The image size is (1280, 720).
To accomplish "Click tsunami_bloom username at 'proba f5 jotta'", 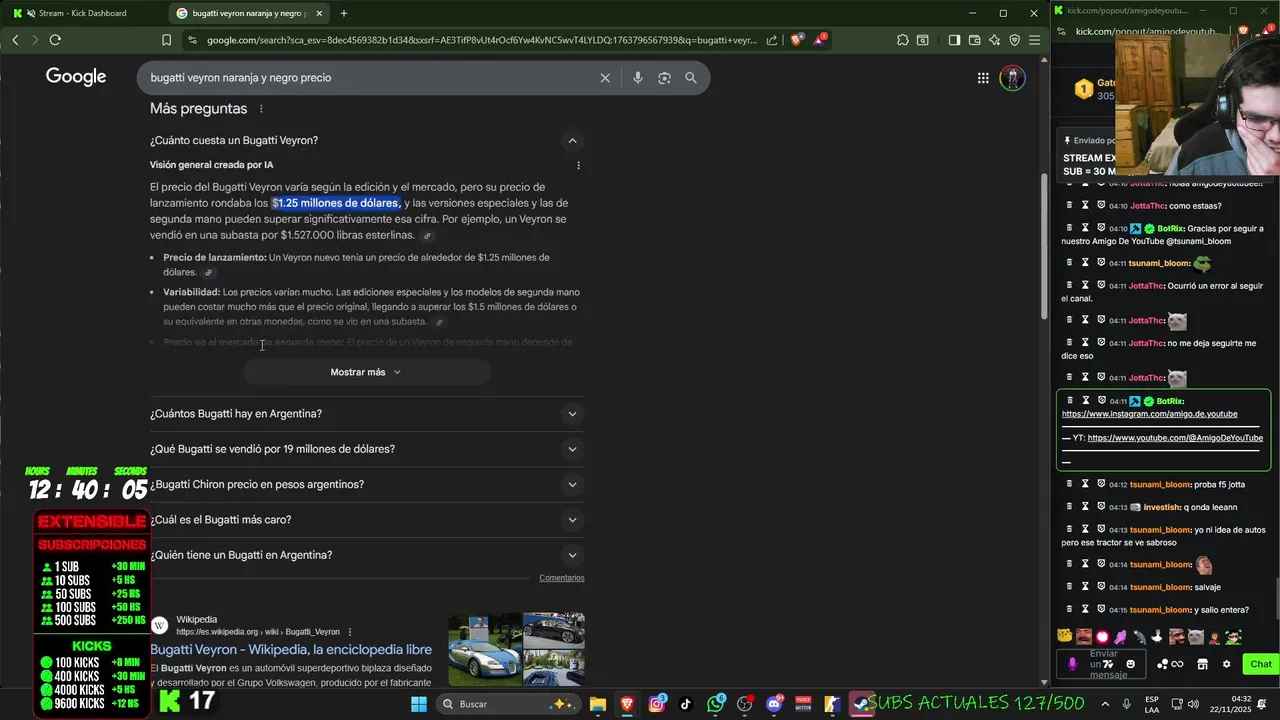I will (x=1160, y=485).
